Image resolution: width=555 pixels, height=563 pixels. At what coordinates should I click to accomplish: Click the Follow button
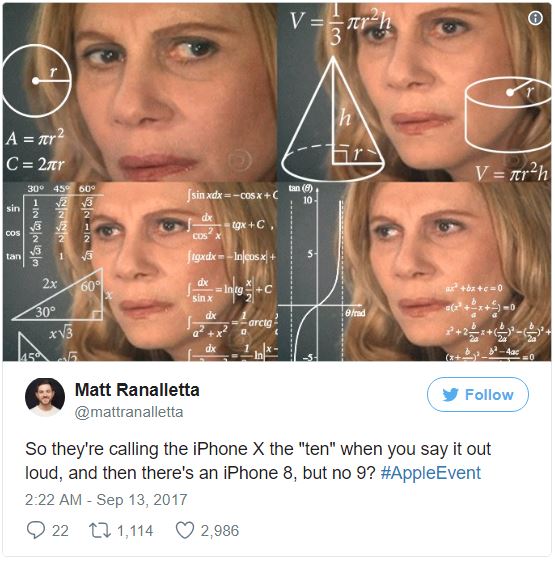tap(478, 395)
